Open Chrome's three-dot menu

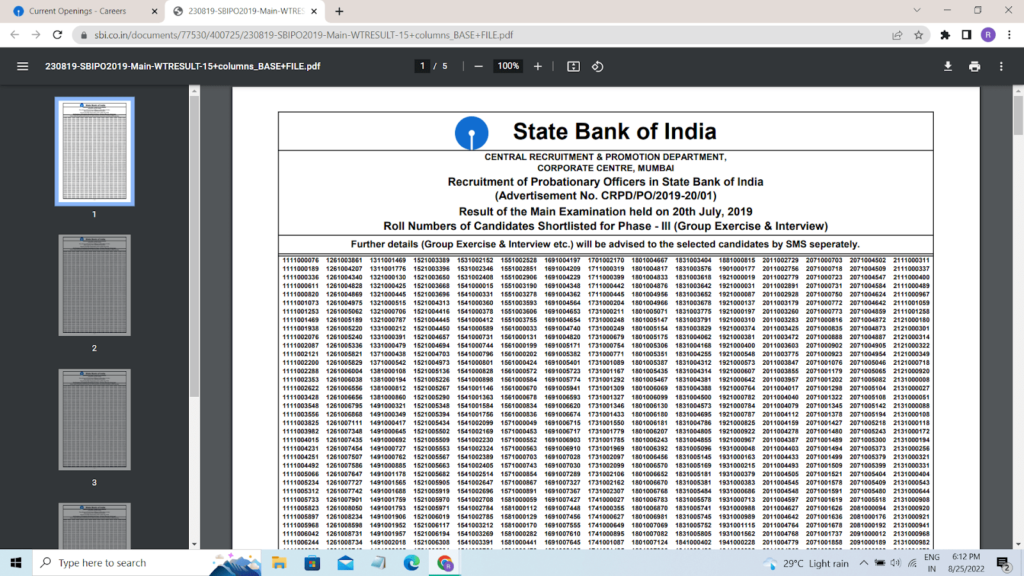tap(1009, 34)
